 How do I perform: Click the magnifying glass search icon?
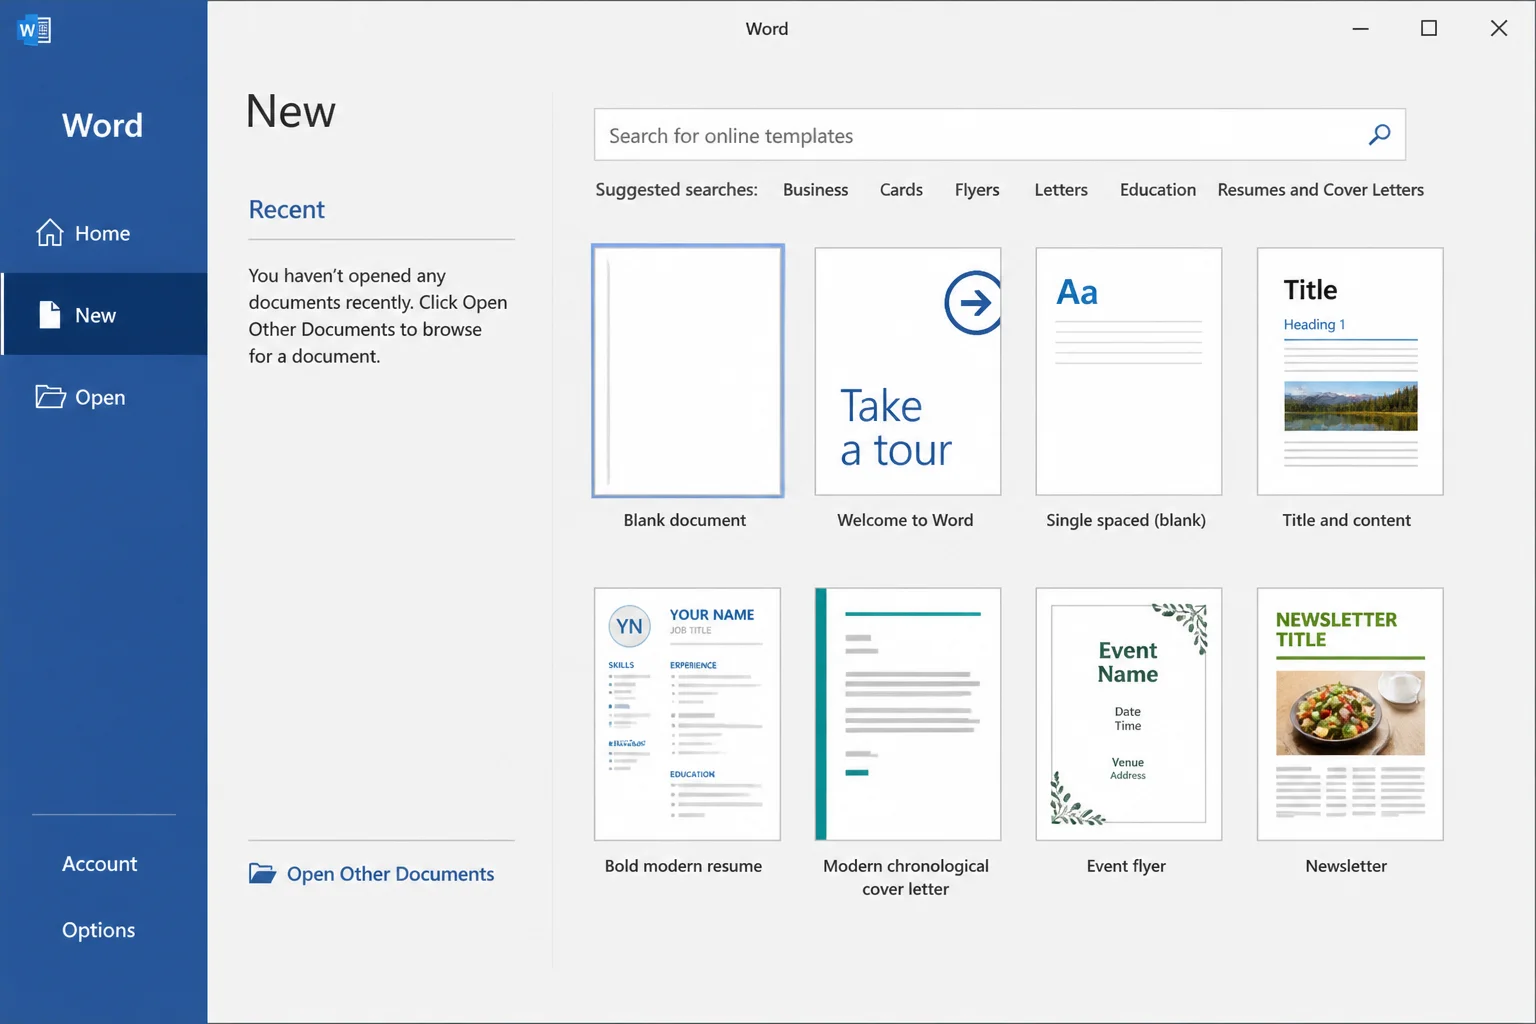pyautogui.click(x=1379, y=134)
